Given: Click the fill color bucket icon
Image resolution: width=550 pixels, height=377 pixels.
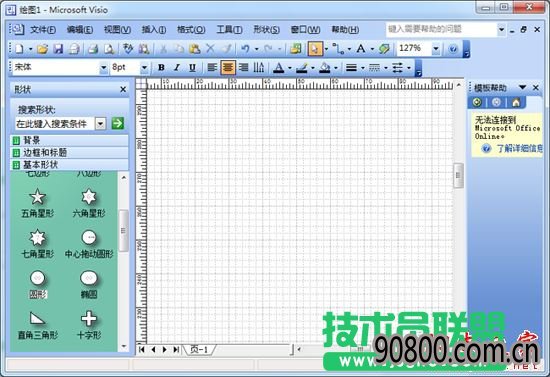Looking at the screenshot, I should pos(325,68).
